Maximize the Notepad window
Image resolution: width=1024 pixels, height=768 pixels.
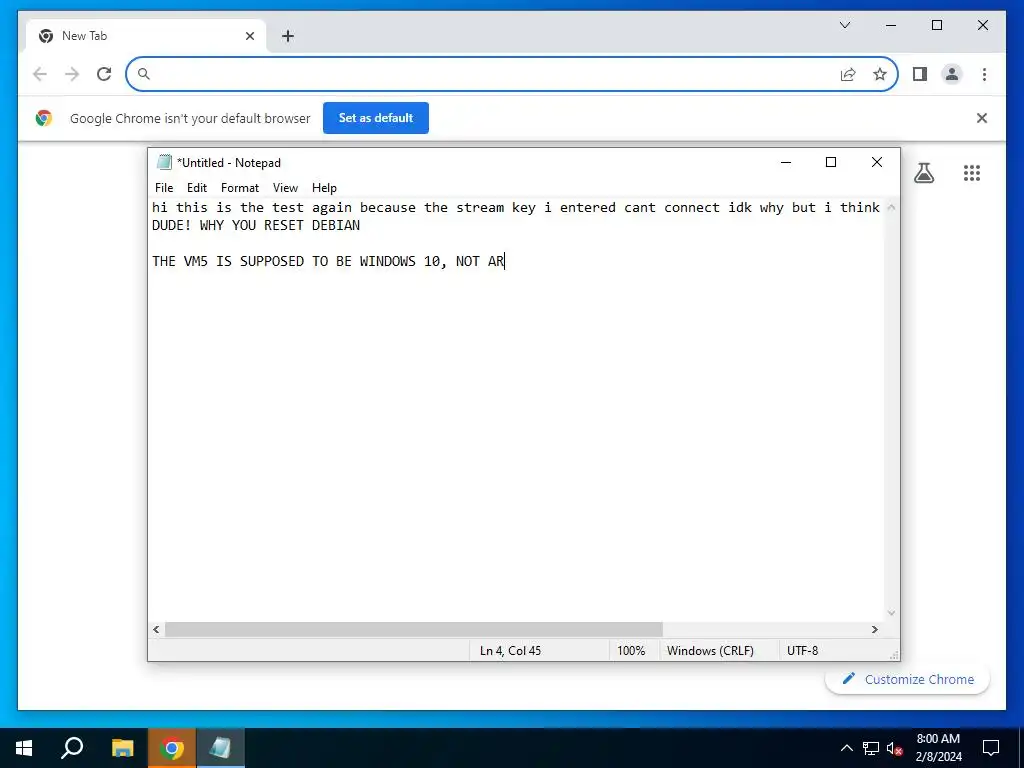[831, 163]
